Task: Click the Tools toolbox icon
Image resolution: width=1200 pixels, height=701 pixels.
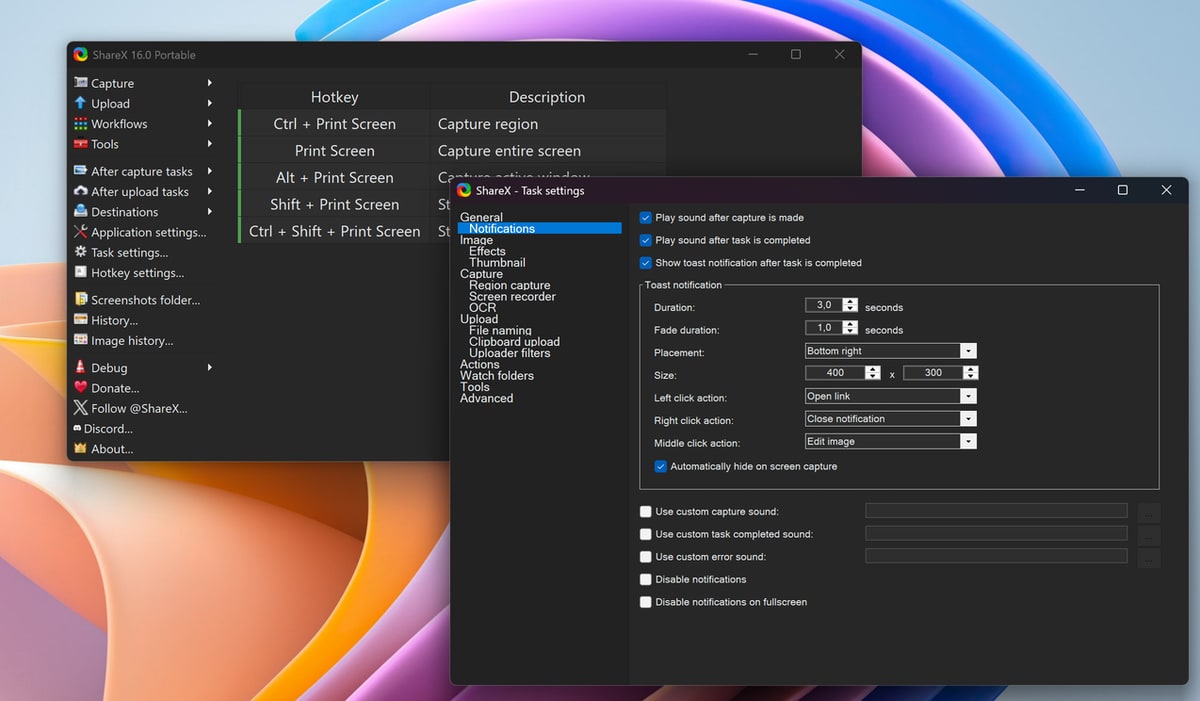Action: tap(80, 144)
